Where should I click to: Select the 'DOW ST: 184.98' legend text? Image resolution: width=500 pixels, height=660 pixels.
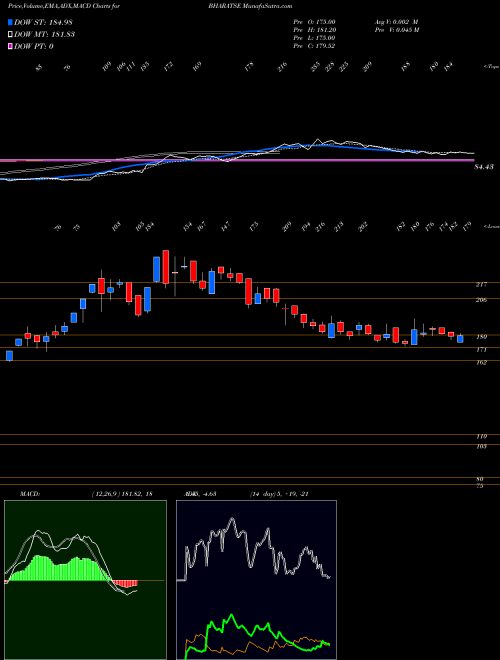pos(44,22)
